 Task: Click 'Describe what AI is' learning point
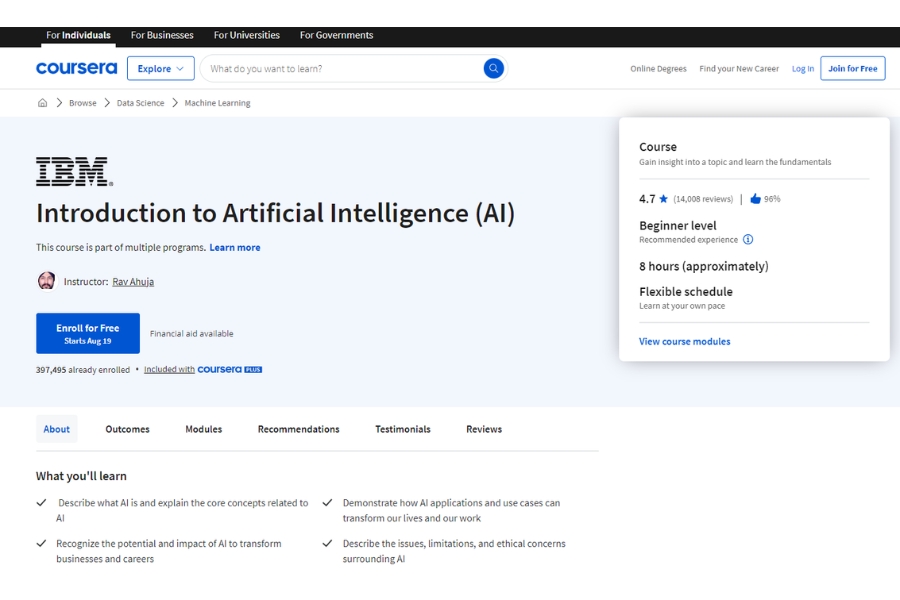[183, 510]
